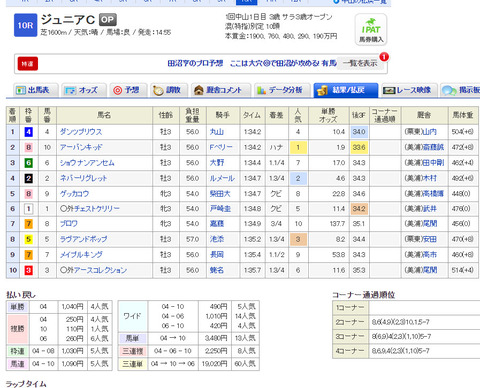Open the データ分析 bar chart tab

click(282, 90)
